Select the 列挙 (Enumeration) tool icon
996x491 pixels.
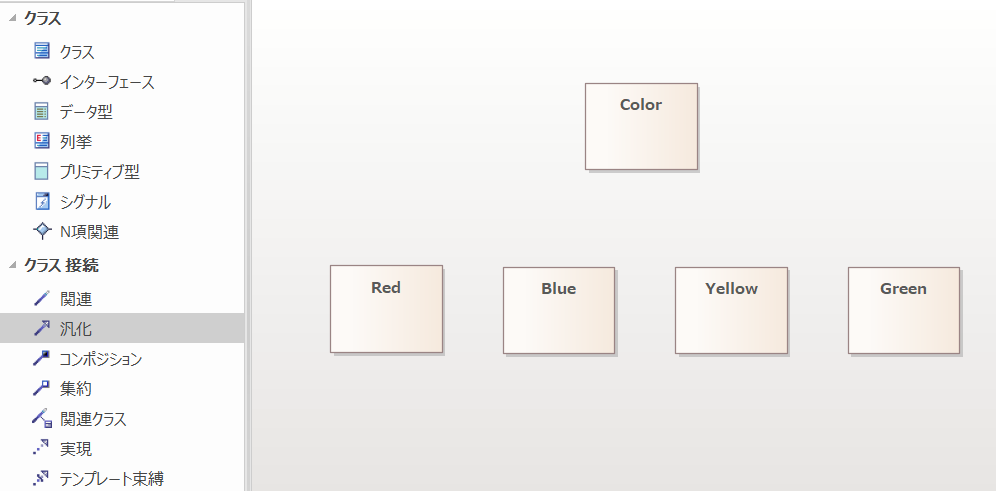point(41,141)
